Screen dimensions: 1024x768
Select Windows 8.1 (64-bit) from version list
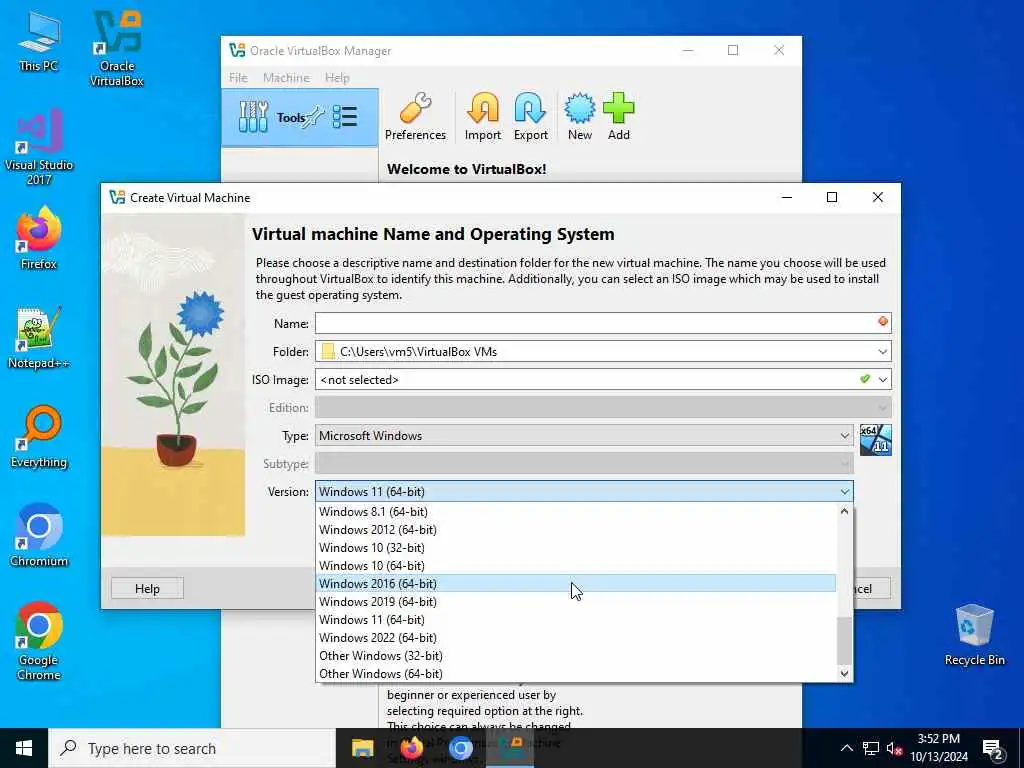pos(575,511)
